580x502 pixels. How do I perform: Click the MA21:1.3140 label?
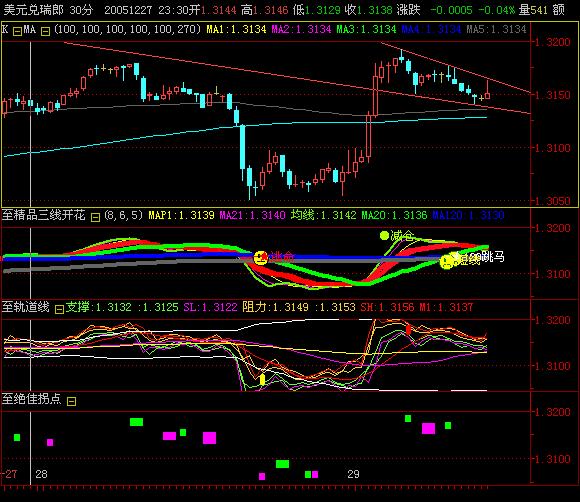pyautogui.click(x=252, y=215)
